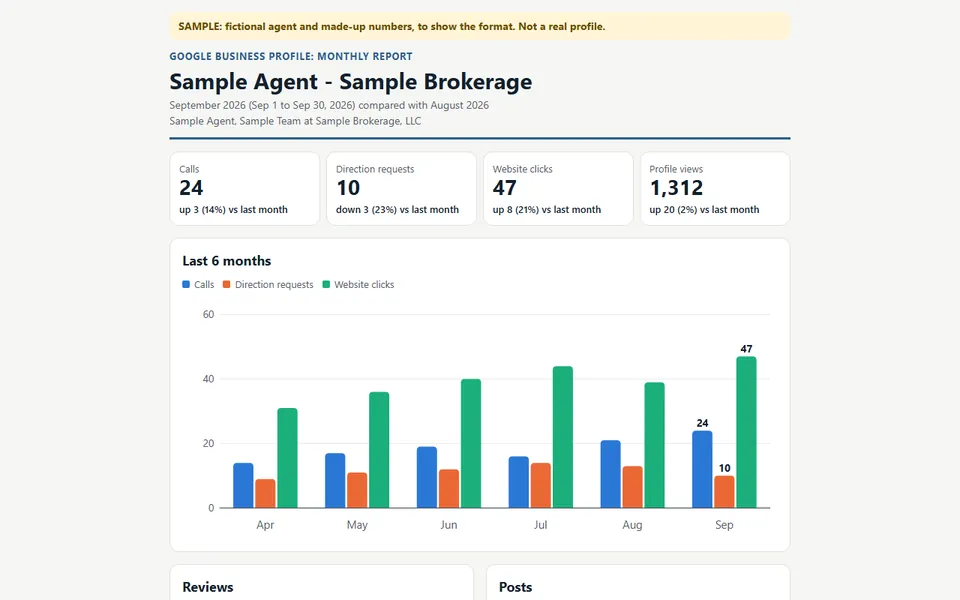Click the green Website clicks legend swatch
The image size is (960, 600).
coord(326,285)
